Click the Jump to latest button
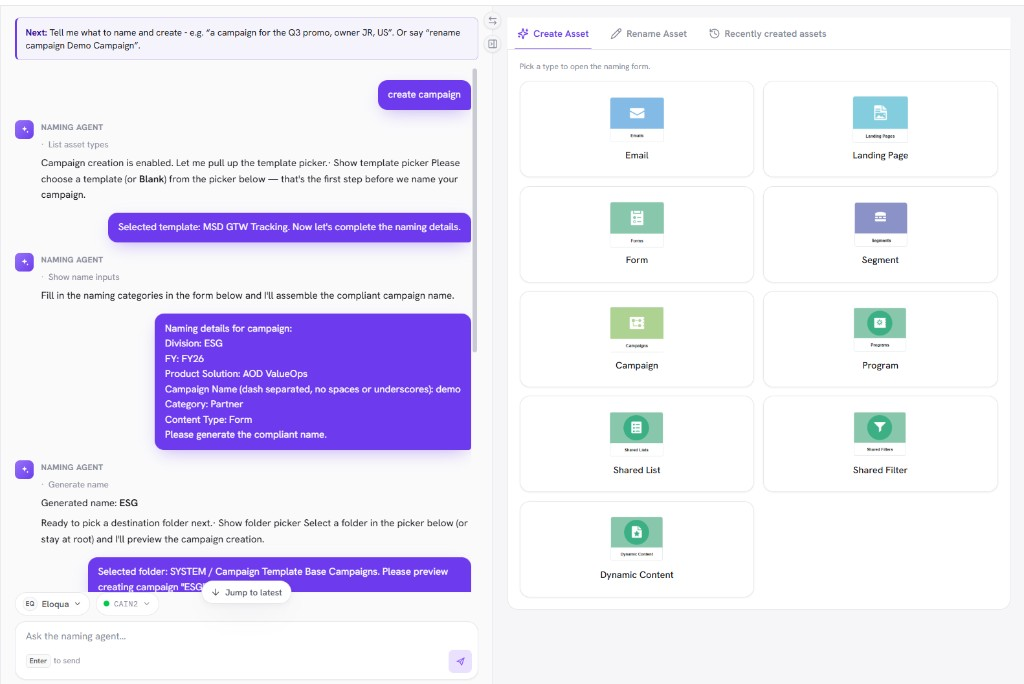 [x=247, y=593]
